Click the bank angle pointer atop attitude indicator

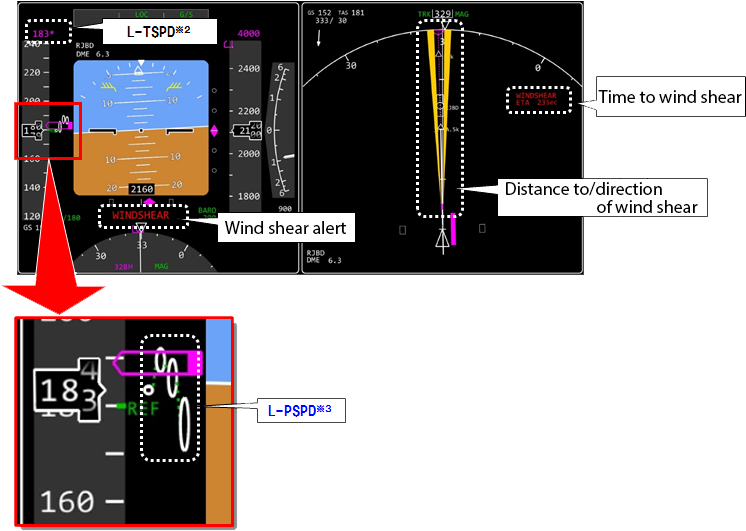[140, 65]
